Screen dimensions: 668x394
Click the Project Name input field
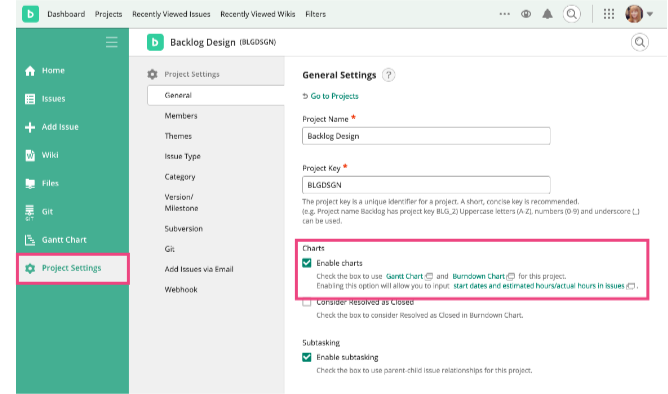(426, 136)
